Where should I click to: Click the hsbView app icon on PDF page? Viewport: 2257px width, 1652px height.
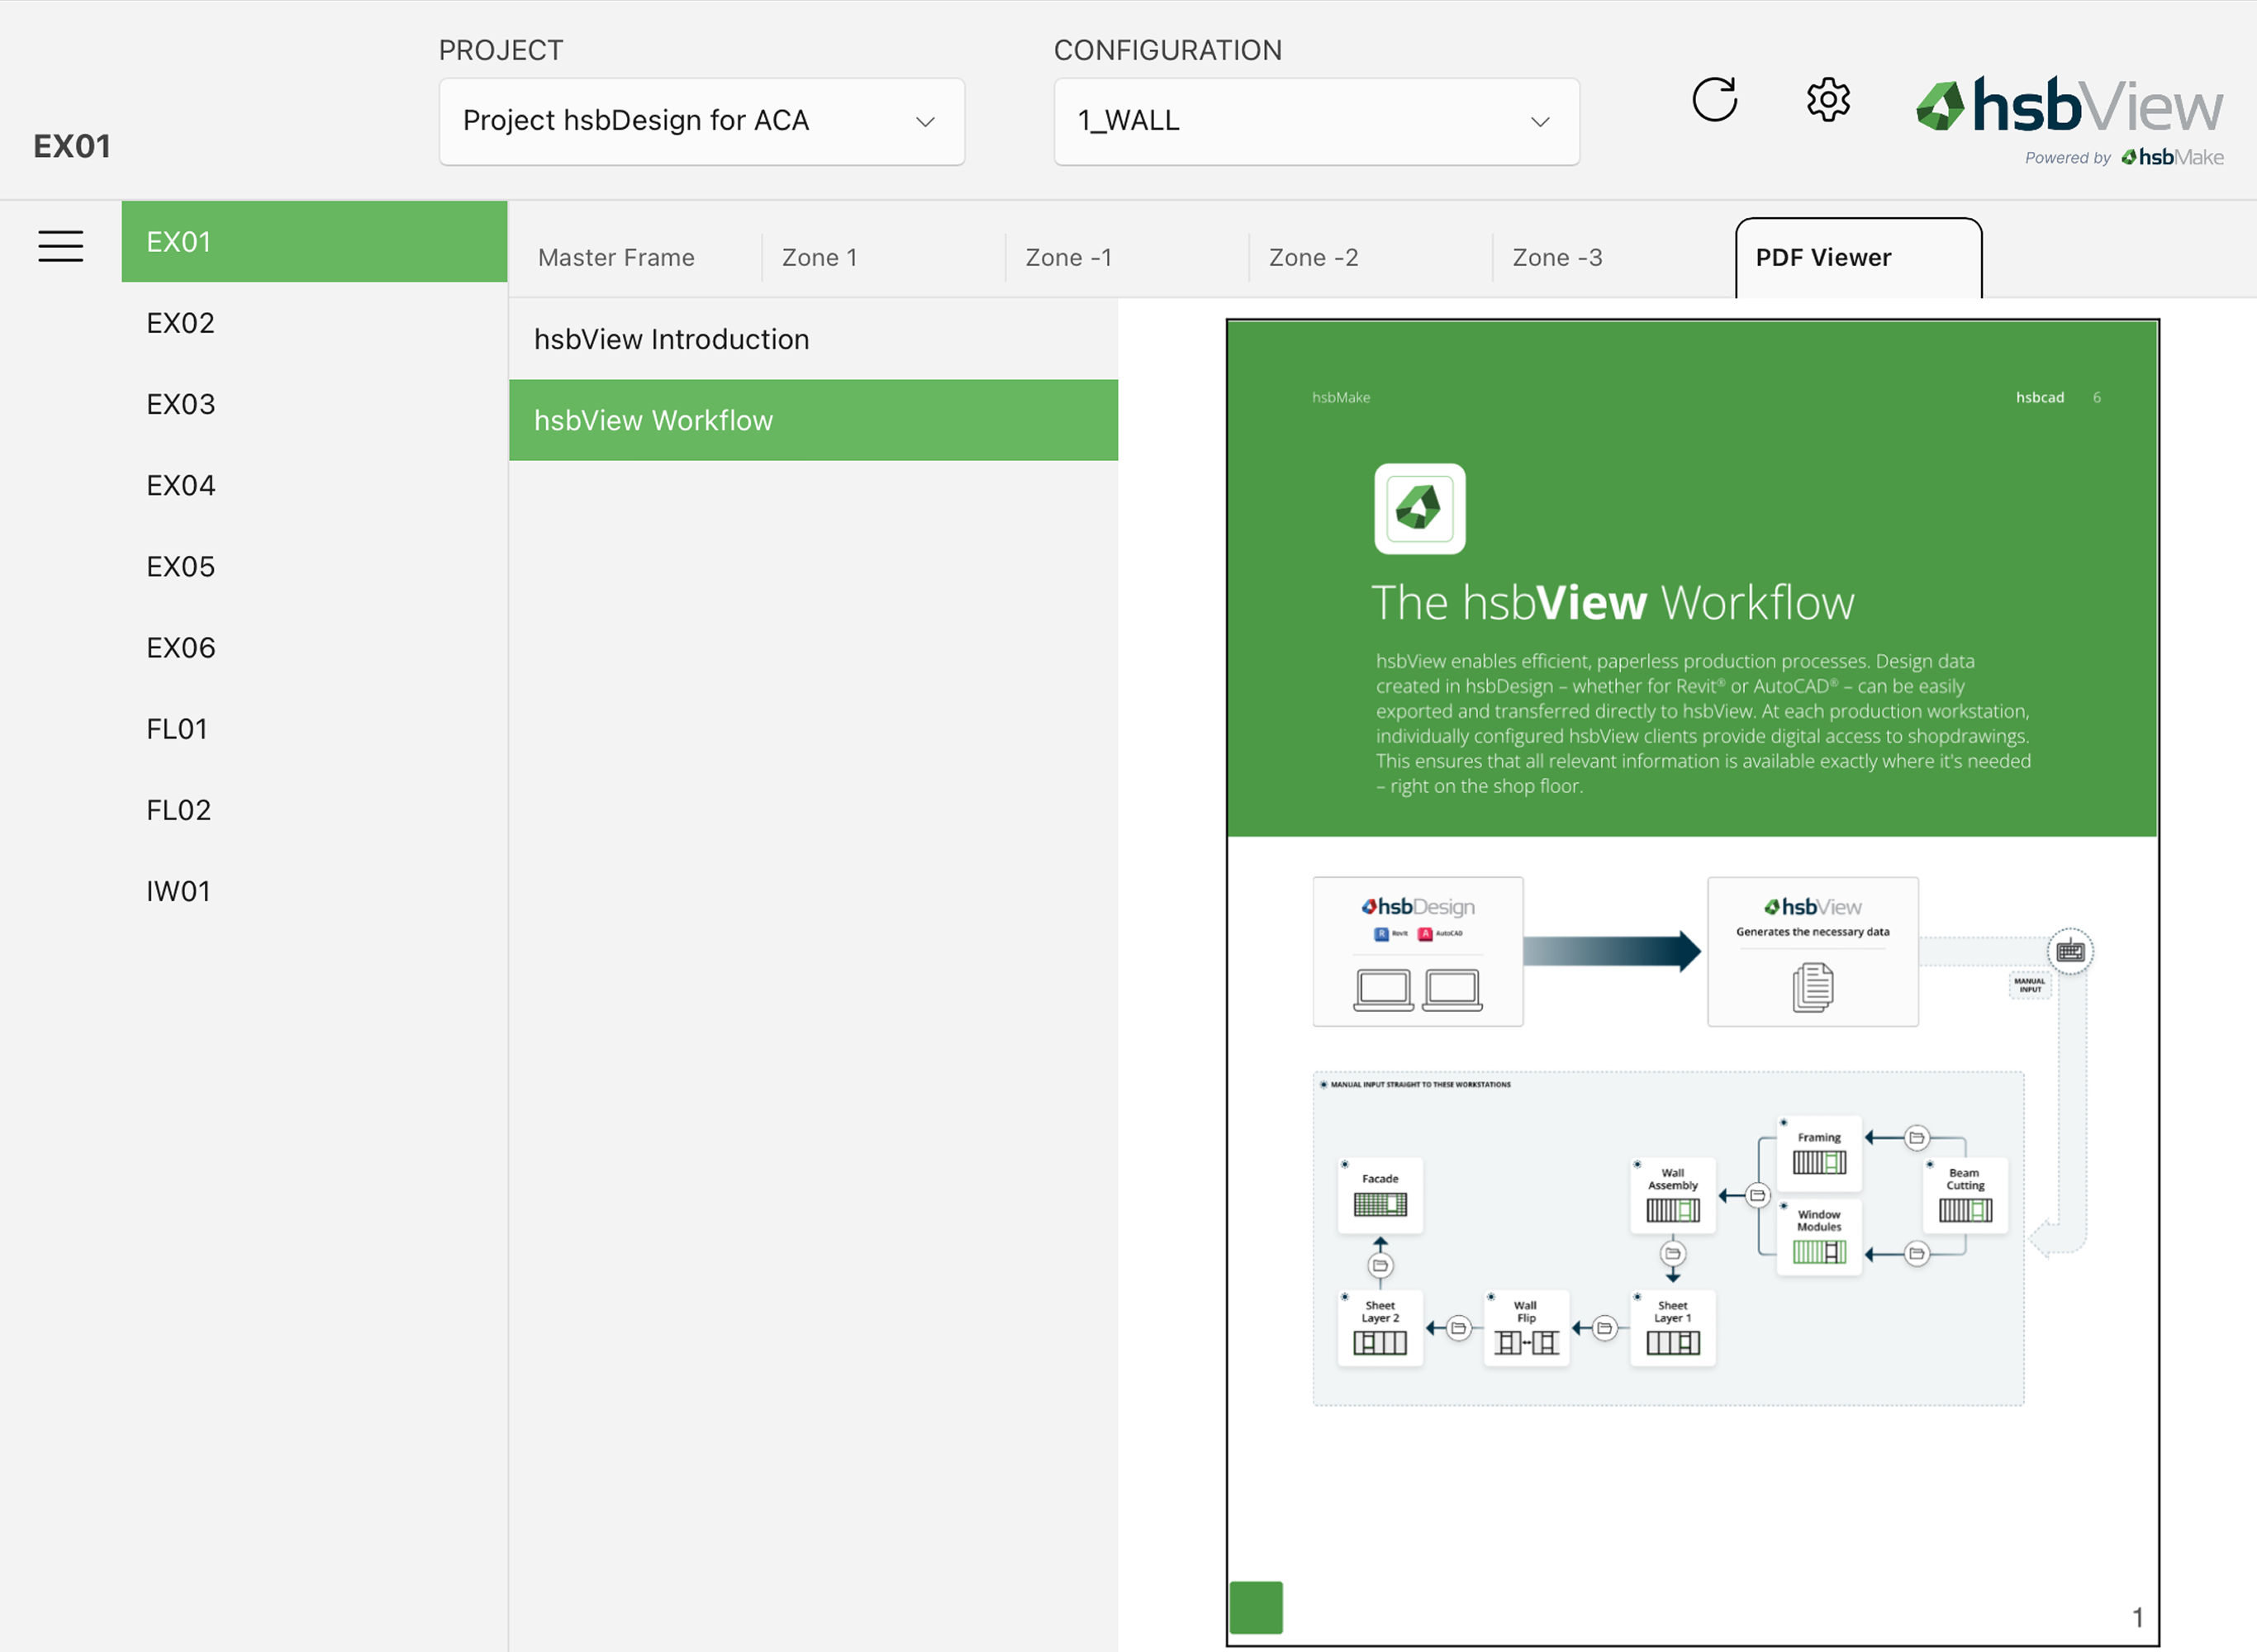(x=1419, y=508)
